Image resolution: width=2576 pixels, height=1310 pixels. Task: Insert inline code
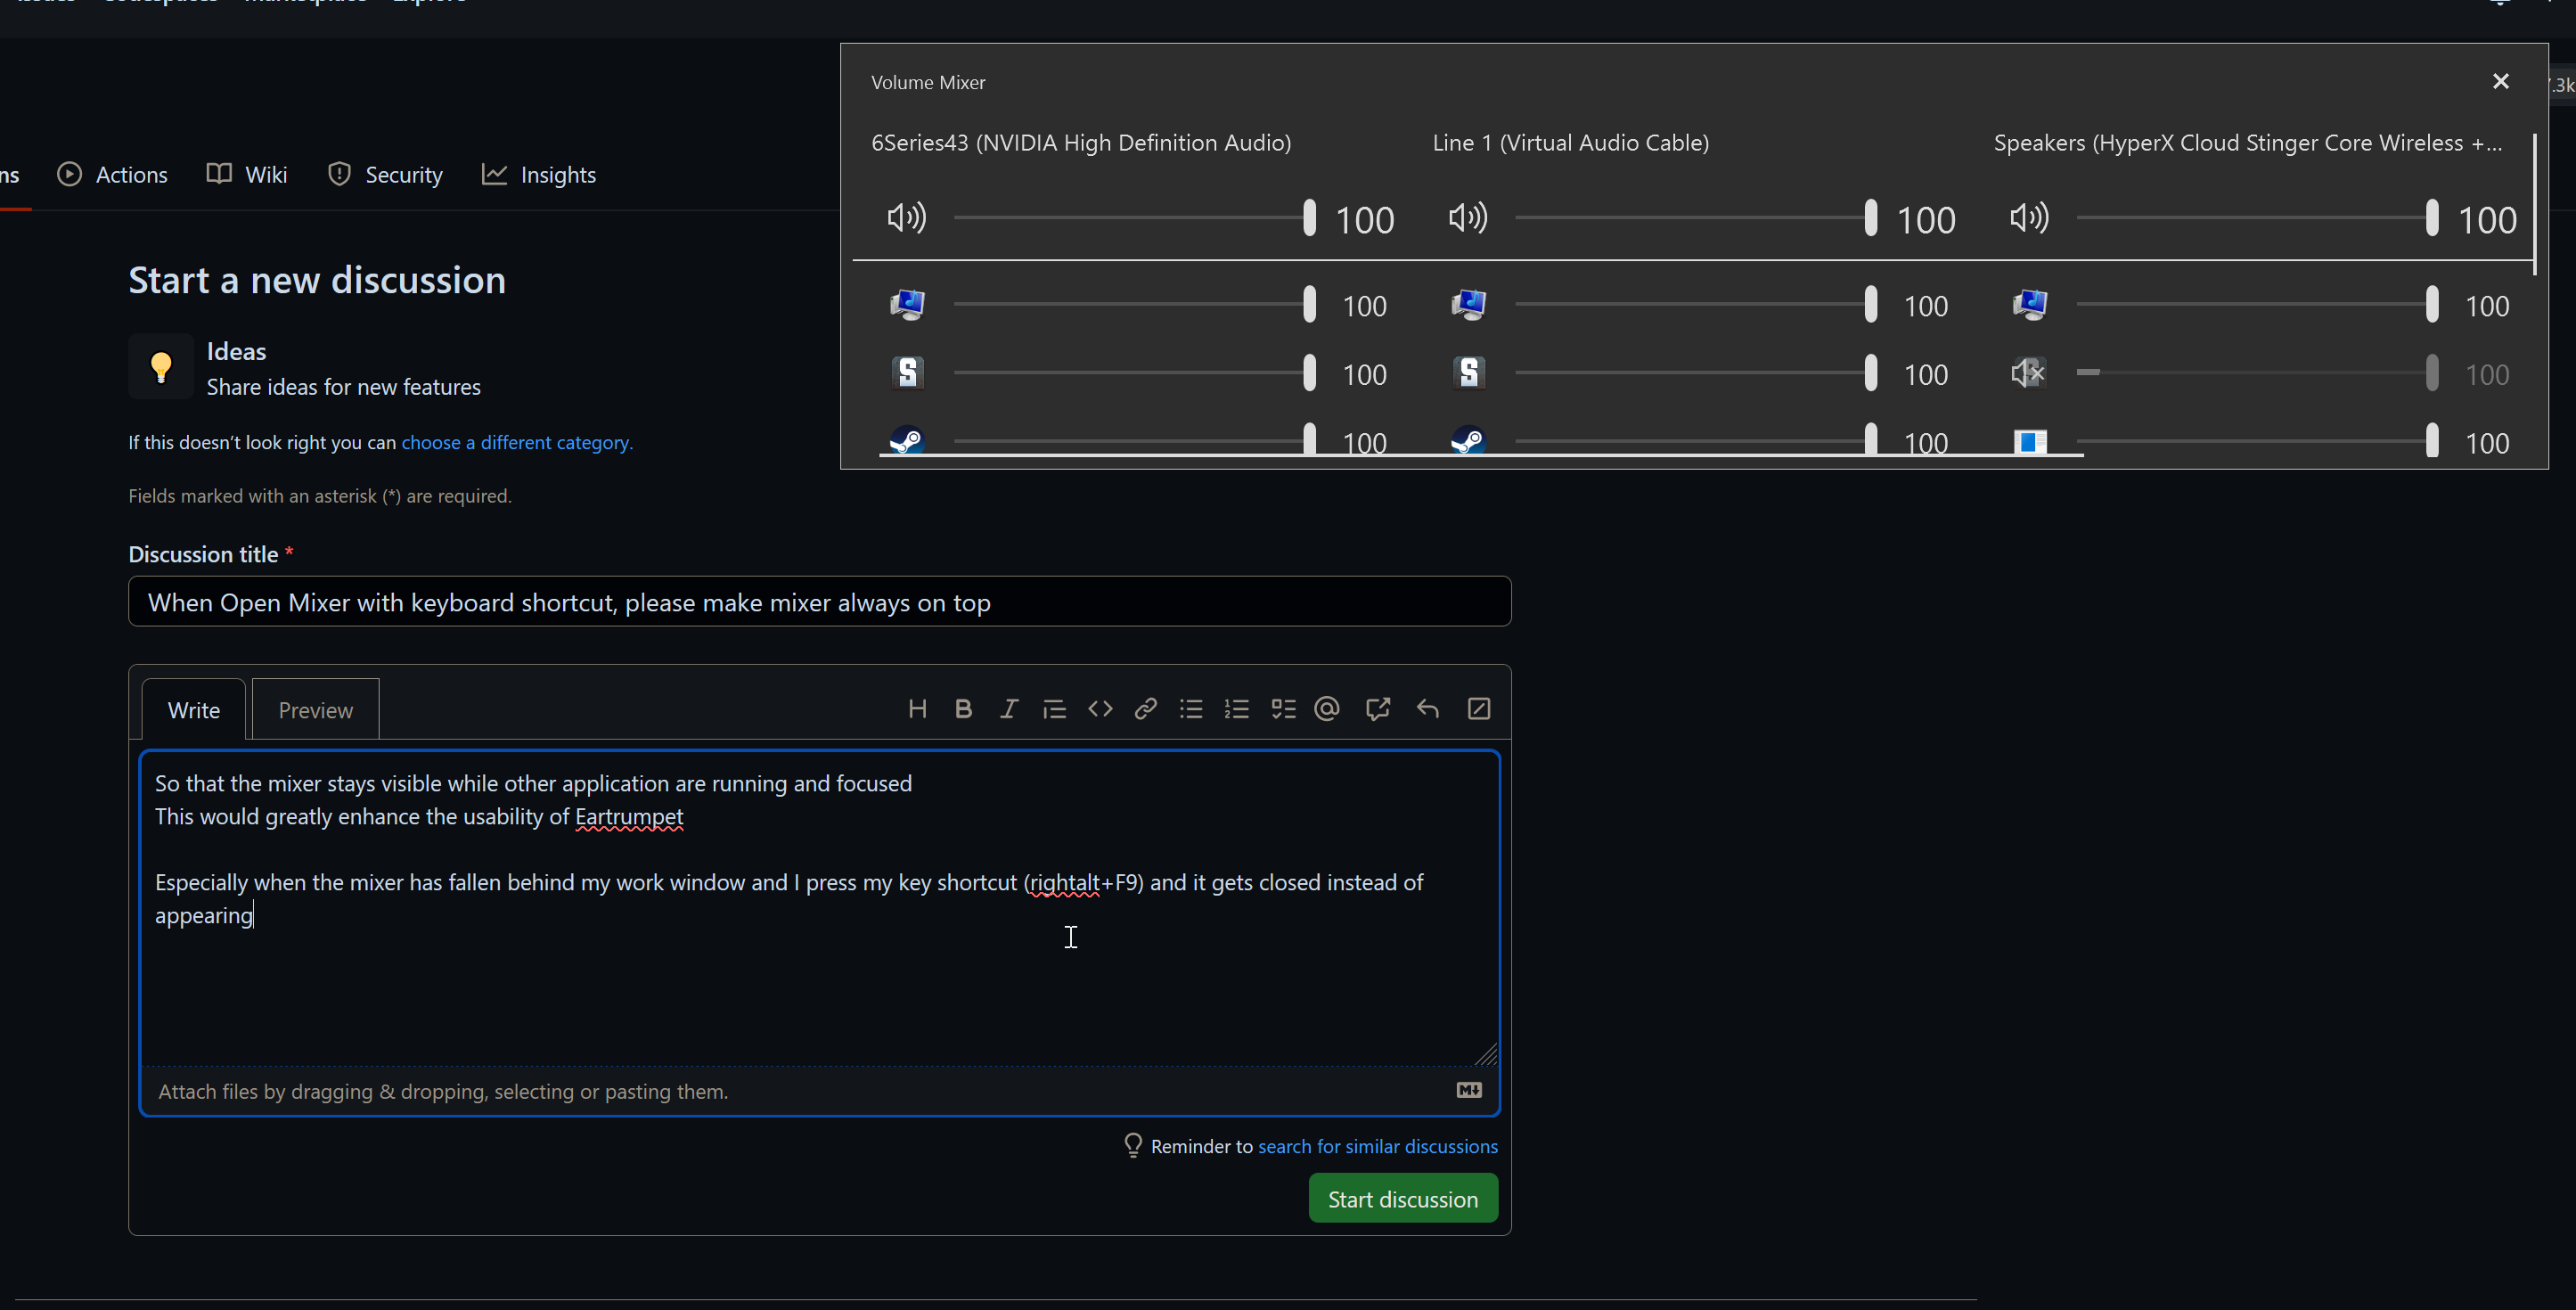coord(1100,708)
